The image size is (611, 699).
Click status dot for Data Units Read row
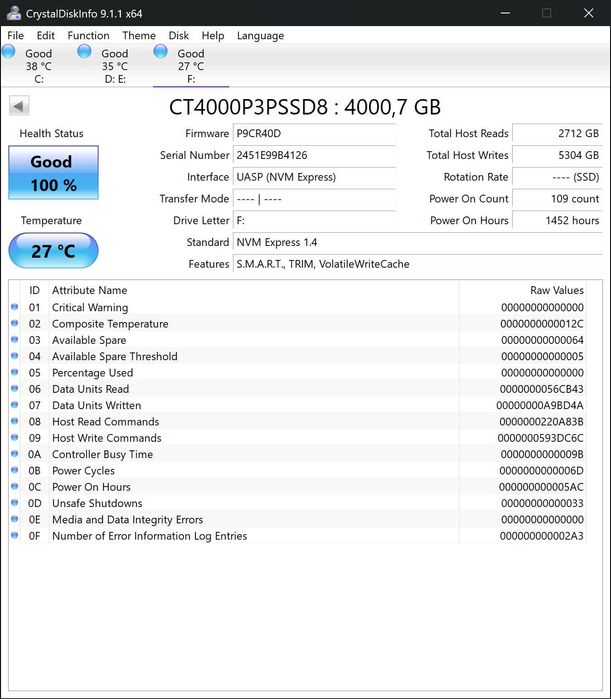[x=15, y=388]
